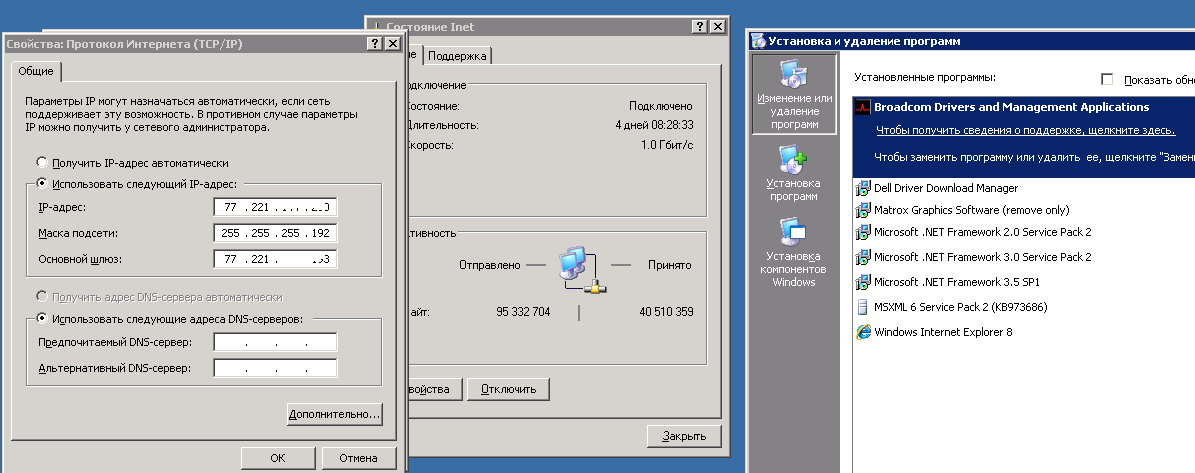Click the 'Дополнительно...' button

tap(335, 414)
